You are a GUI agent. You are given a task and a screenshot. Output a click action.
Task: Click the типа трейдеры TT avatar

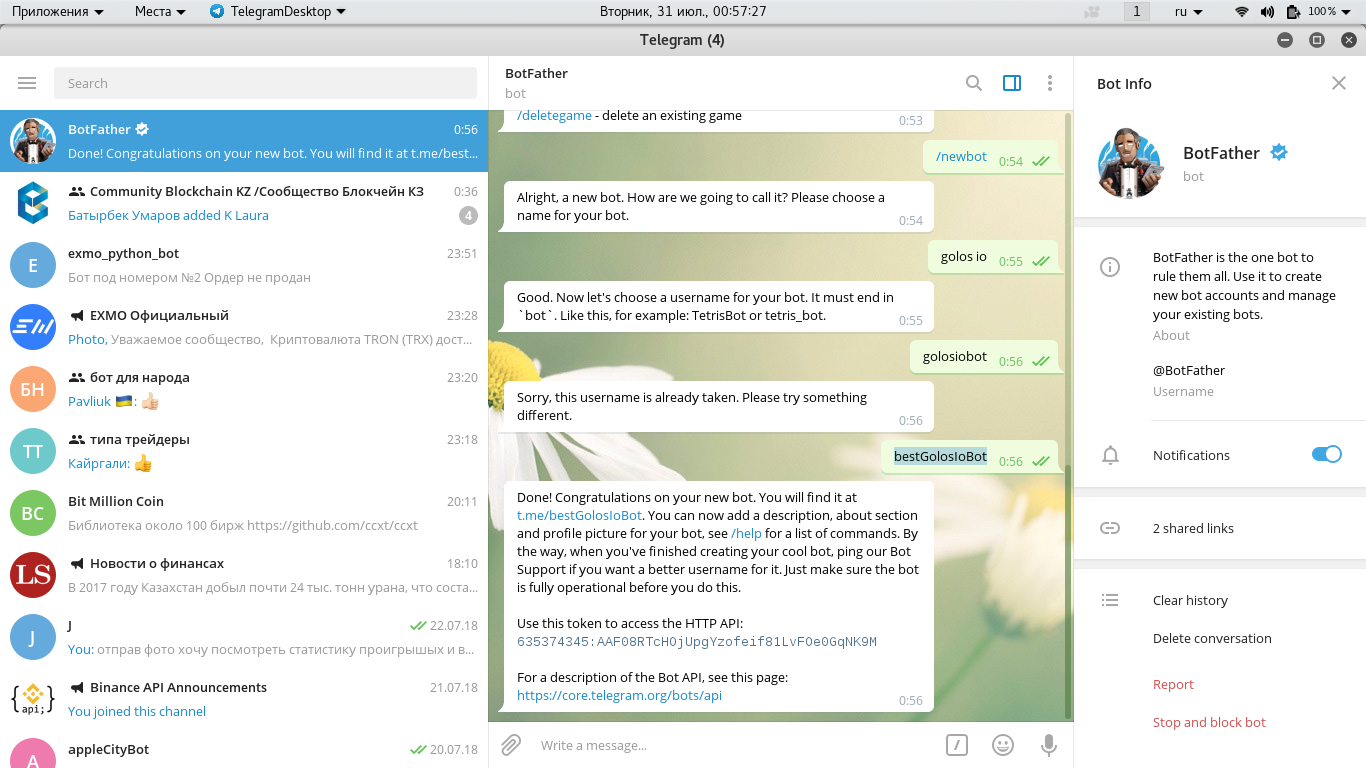coord(33,451)
